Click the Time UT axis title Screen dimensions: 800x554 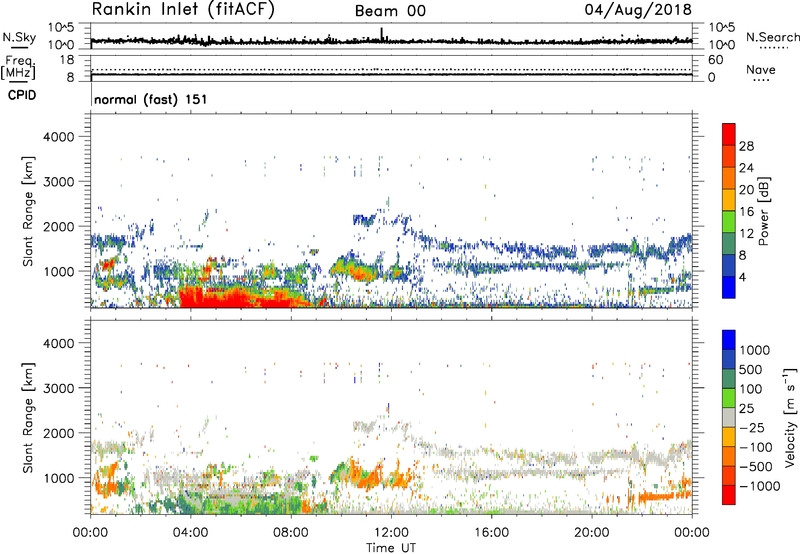(391, 547)
